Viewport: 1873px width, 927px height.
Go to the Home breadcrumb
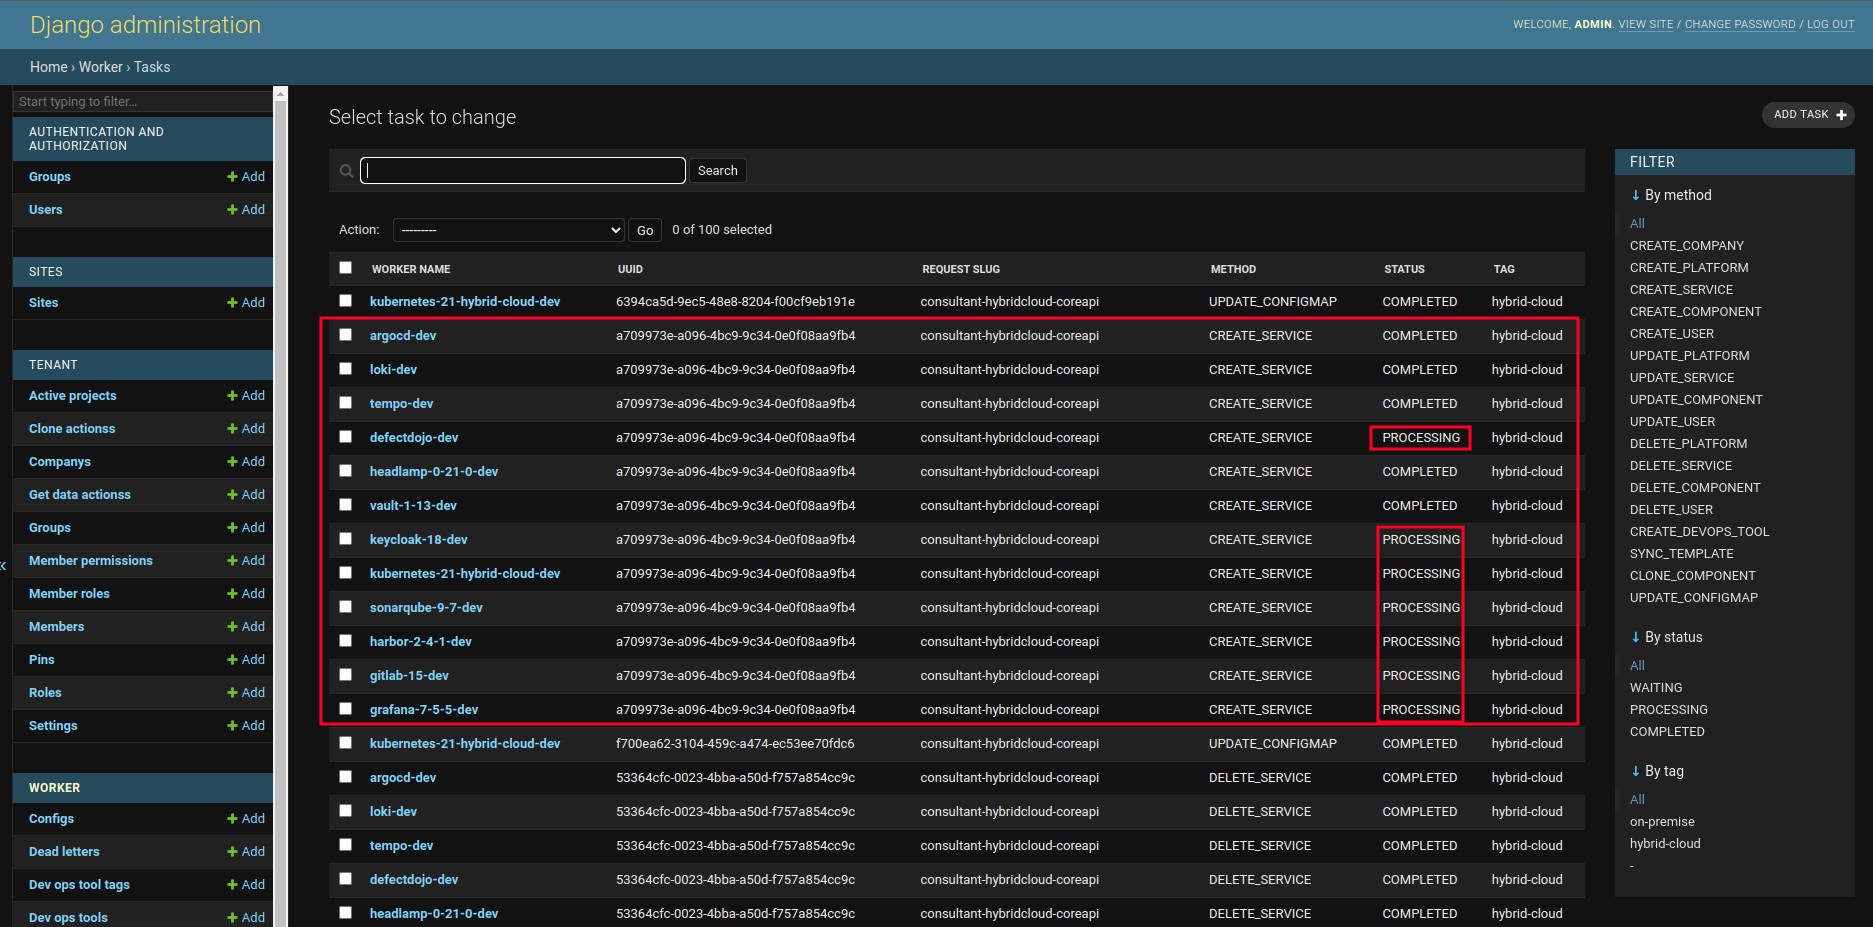pos(49,67)
